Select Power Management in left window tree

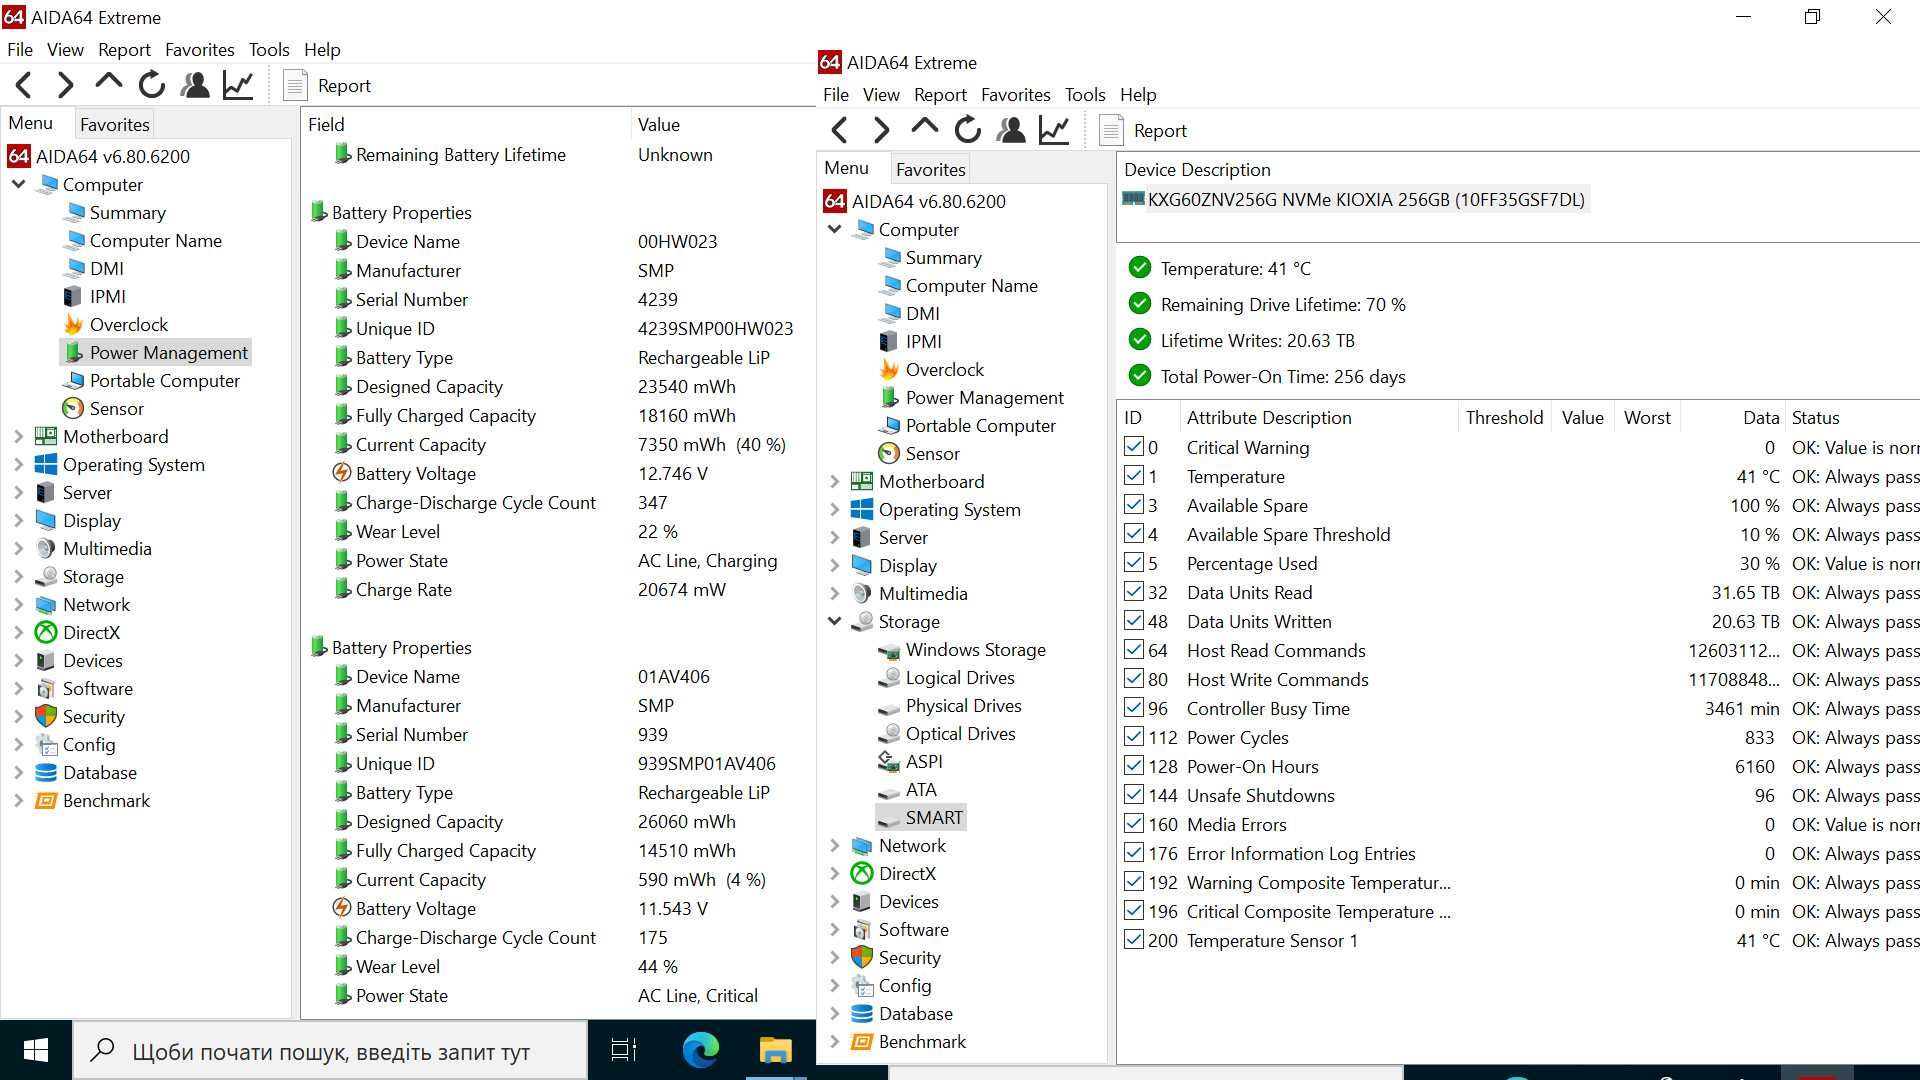coord(155,352)
